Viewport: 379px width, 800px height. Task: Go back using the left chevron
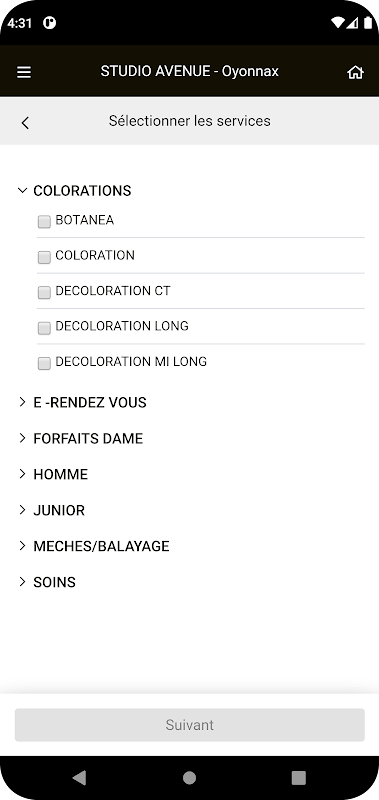(25, 122)
